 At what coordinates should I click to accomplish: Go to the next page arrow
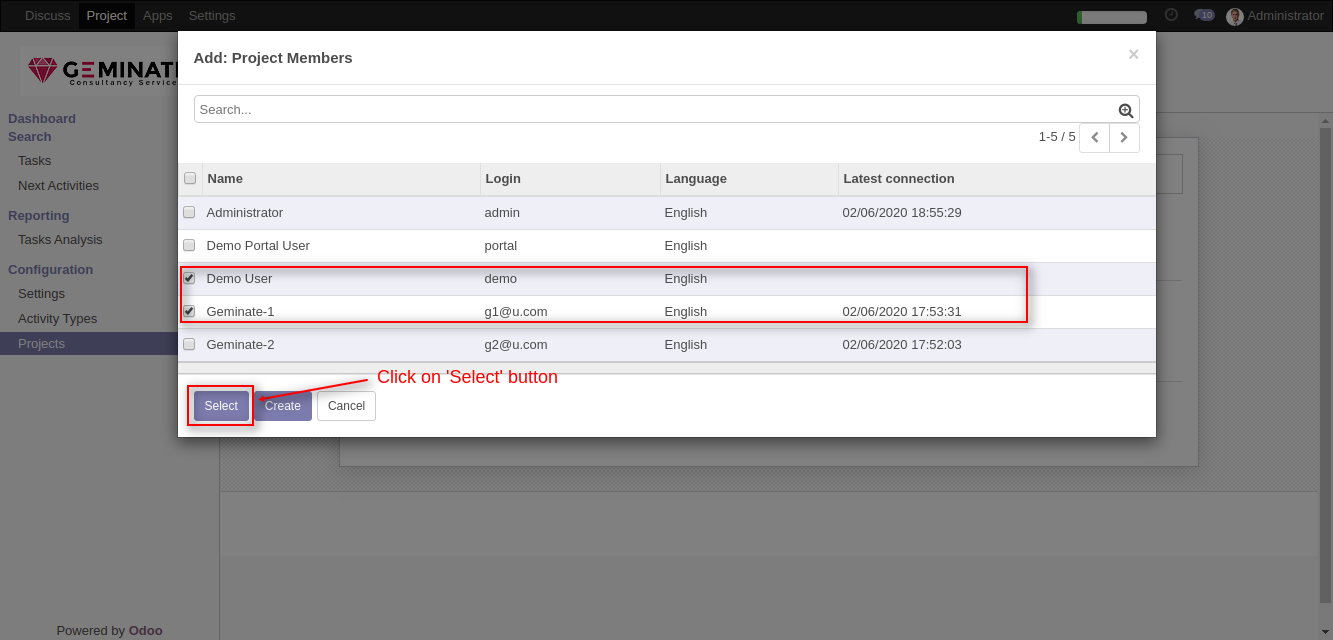[1124, 138]
